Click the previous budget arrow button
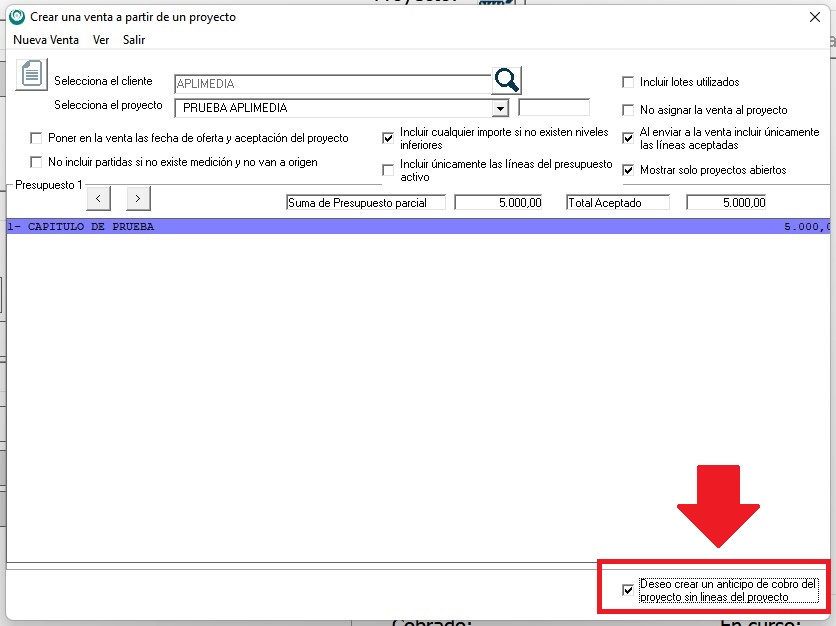Screen dimensions: 836x626 point(98,198)
